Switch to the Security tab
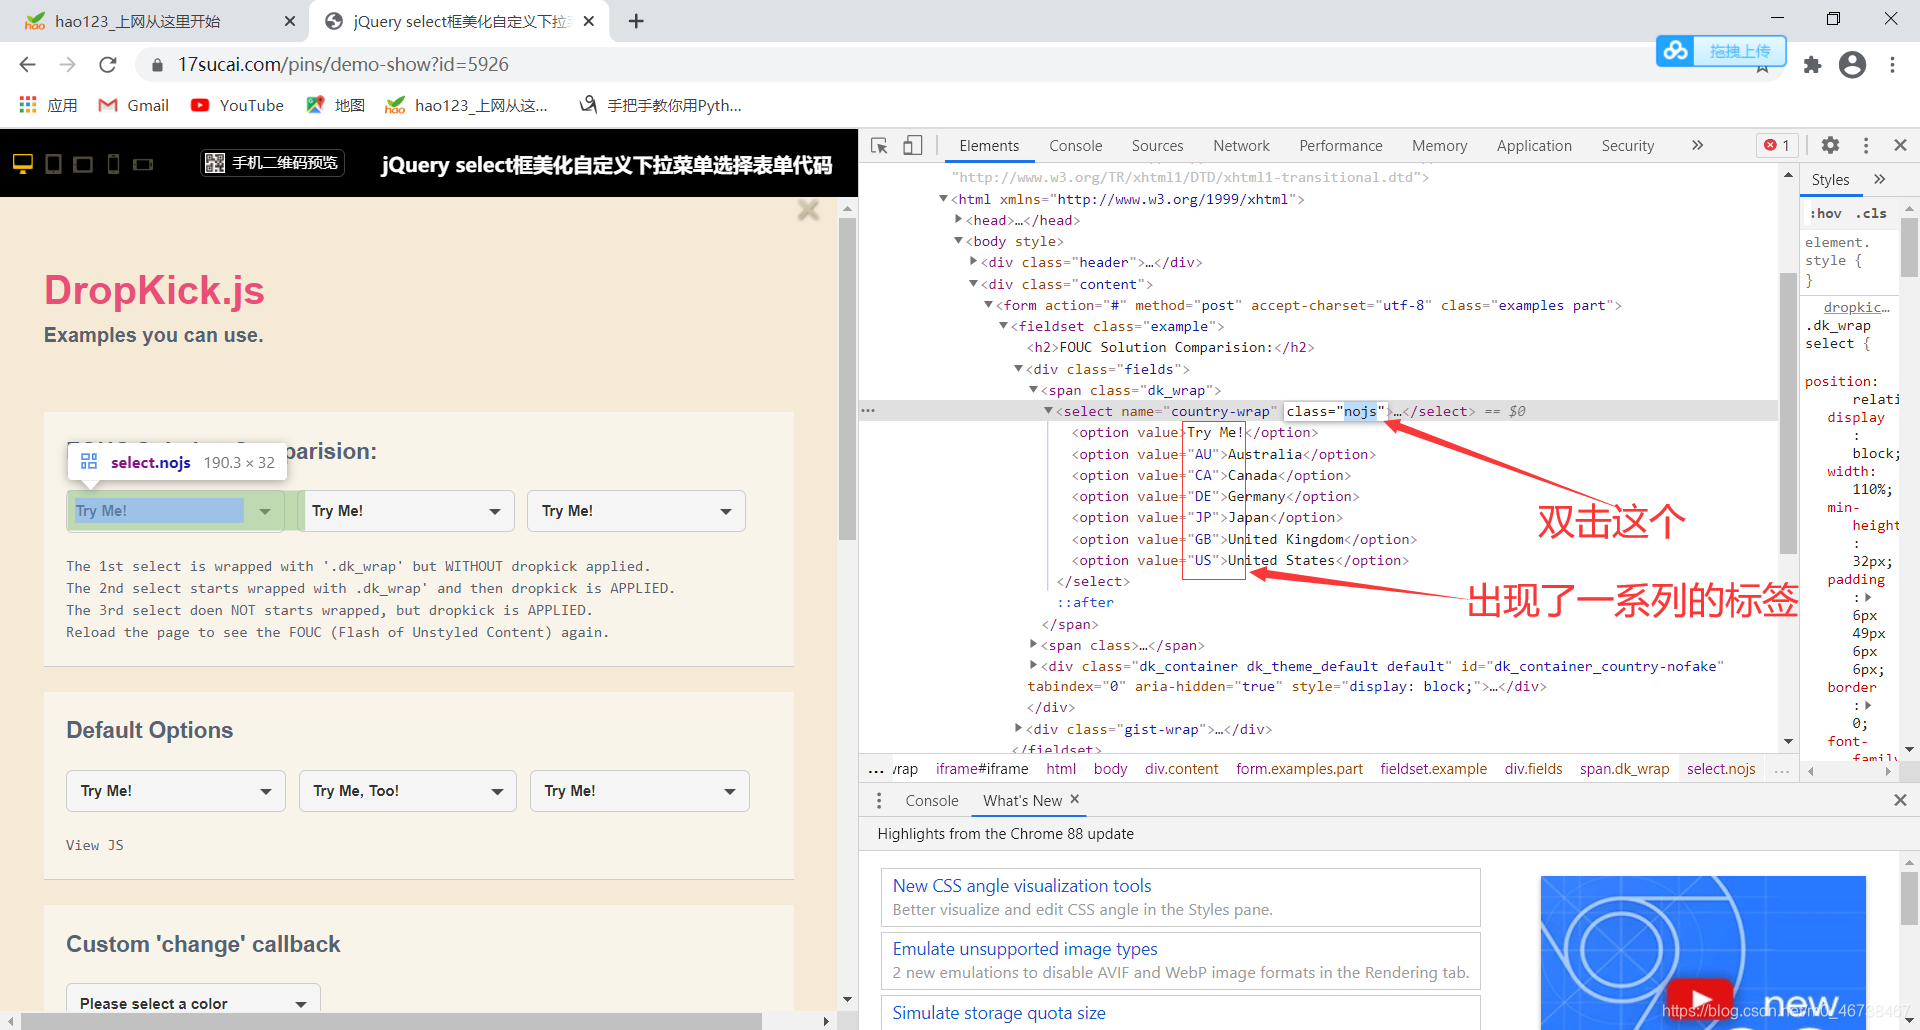The width and height of the screenshot is (1920, 1030). [x=1627, y=146]
